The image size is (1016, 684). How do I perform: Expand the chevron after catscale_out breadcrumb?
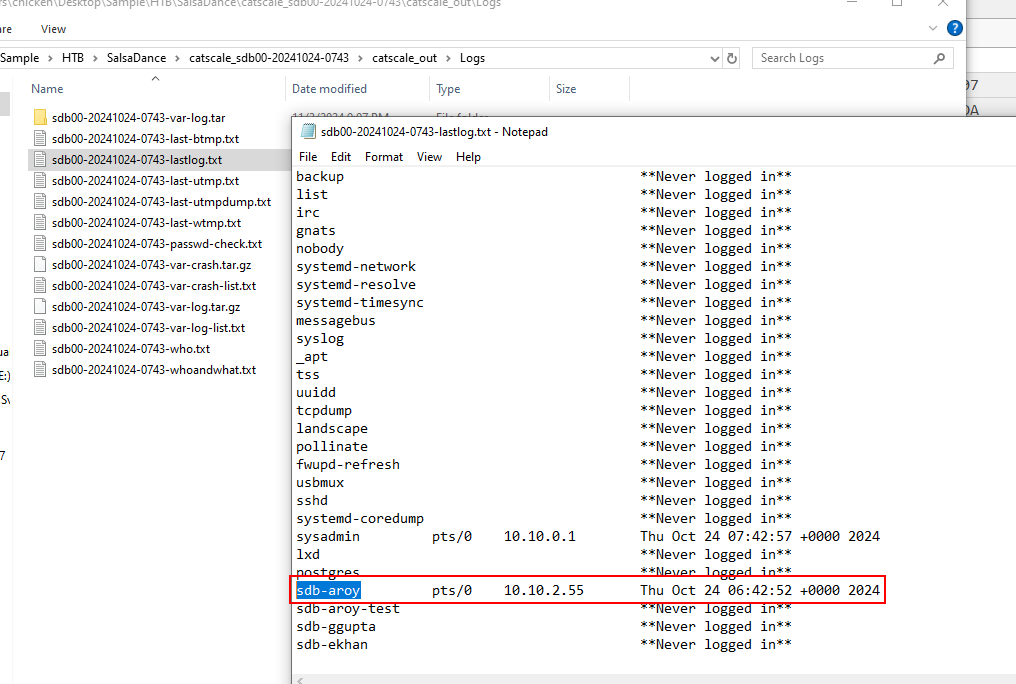[x=448, y=58]
